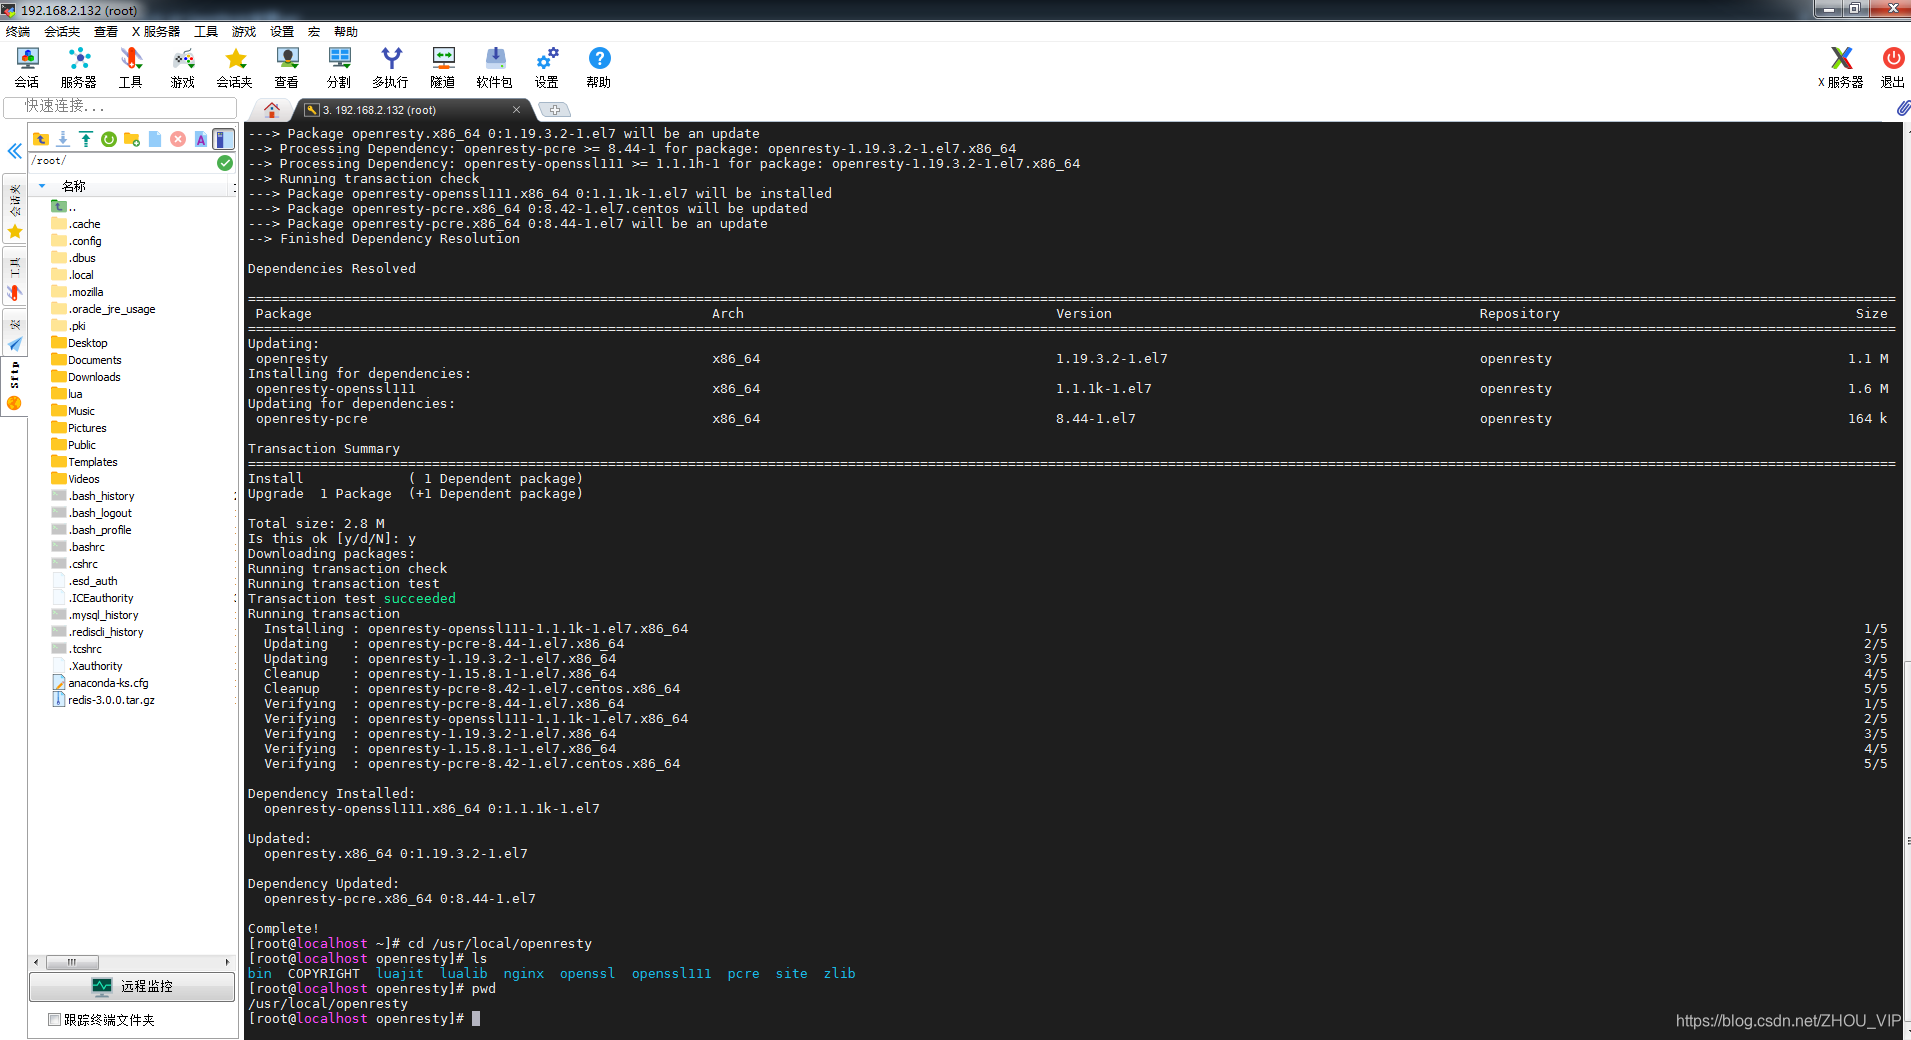Collapse the sidebar with double-arrow icon

pos(14,151)
